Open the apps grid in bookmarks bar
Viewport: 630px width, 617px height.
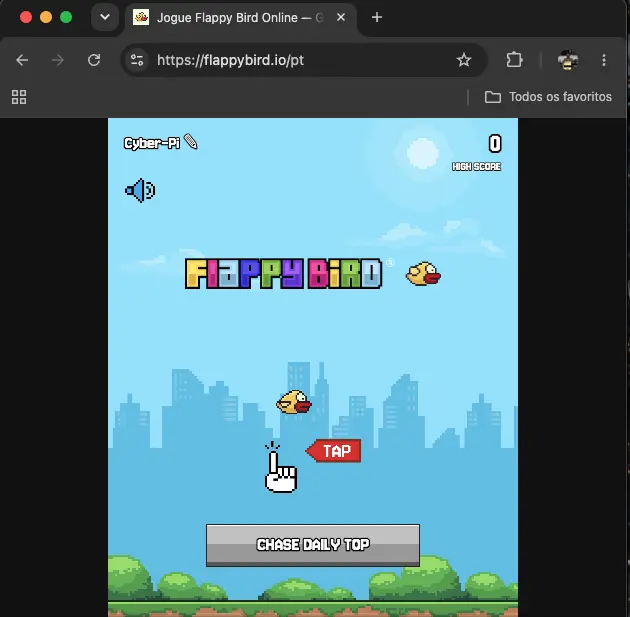tap(19, 97)
